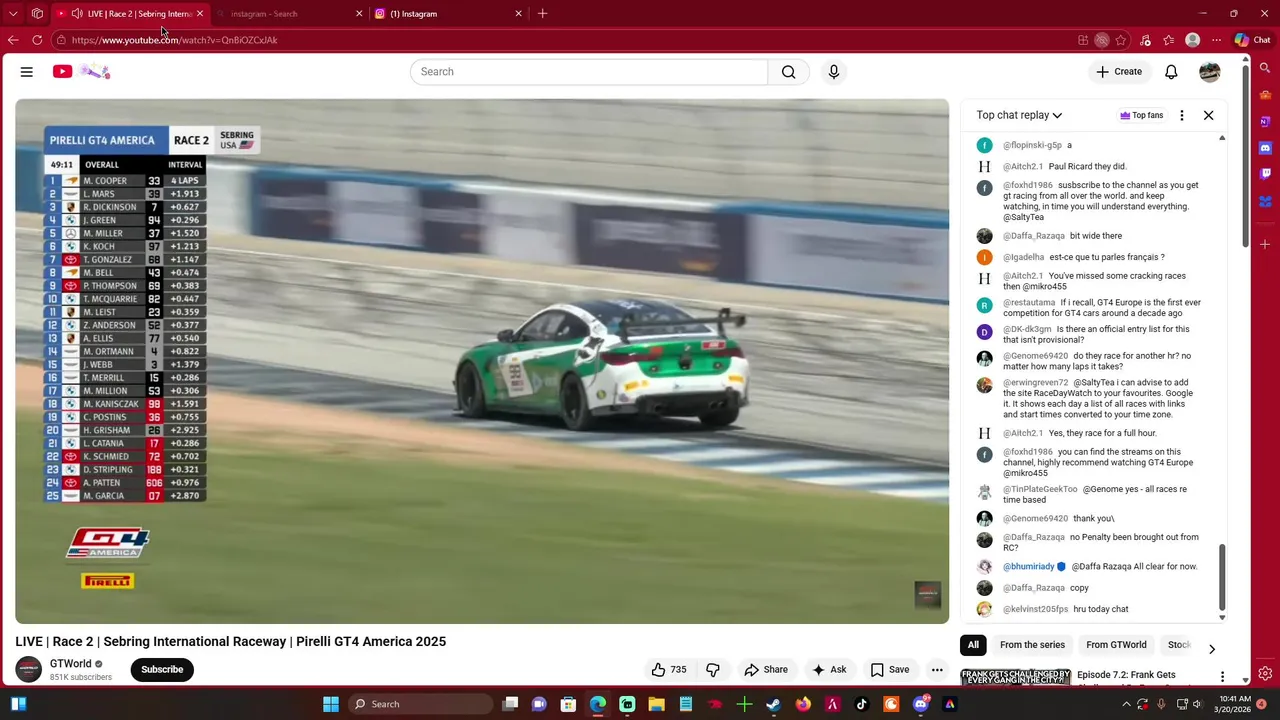Toggle Top fans in chat
The height and width of the screenshot is (720, 1280).
click(x=1141, y=115)
